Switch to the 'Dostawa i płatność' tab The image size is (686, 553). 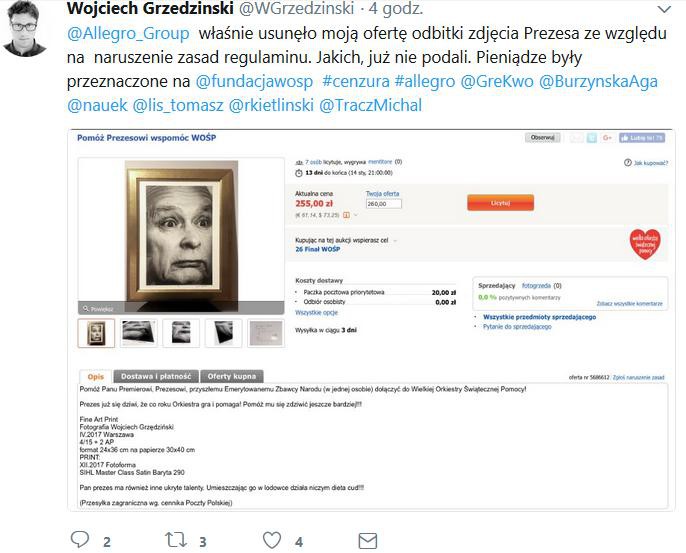point(156,376)
